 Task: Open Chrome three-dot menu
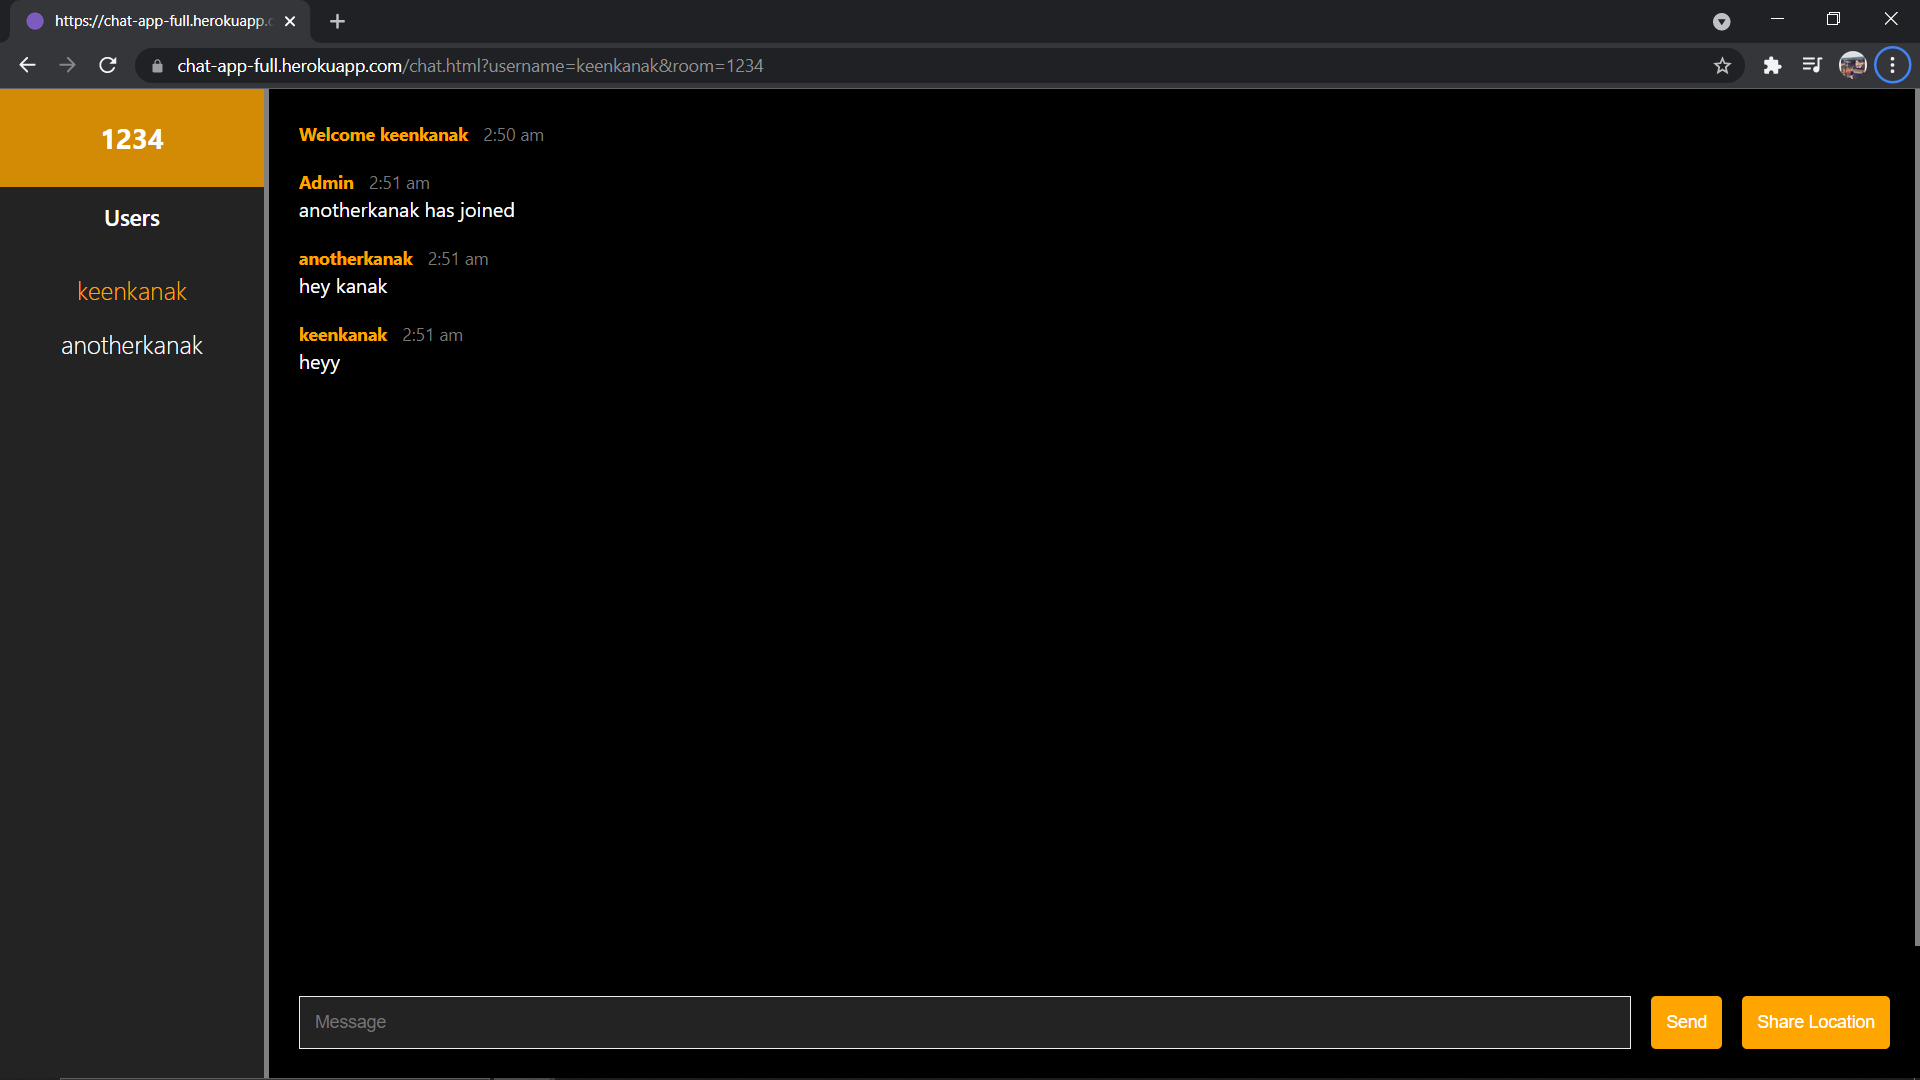click(x=1892, y=66)
